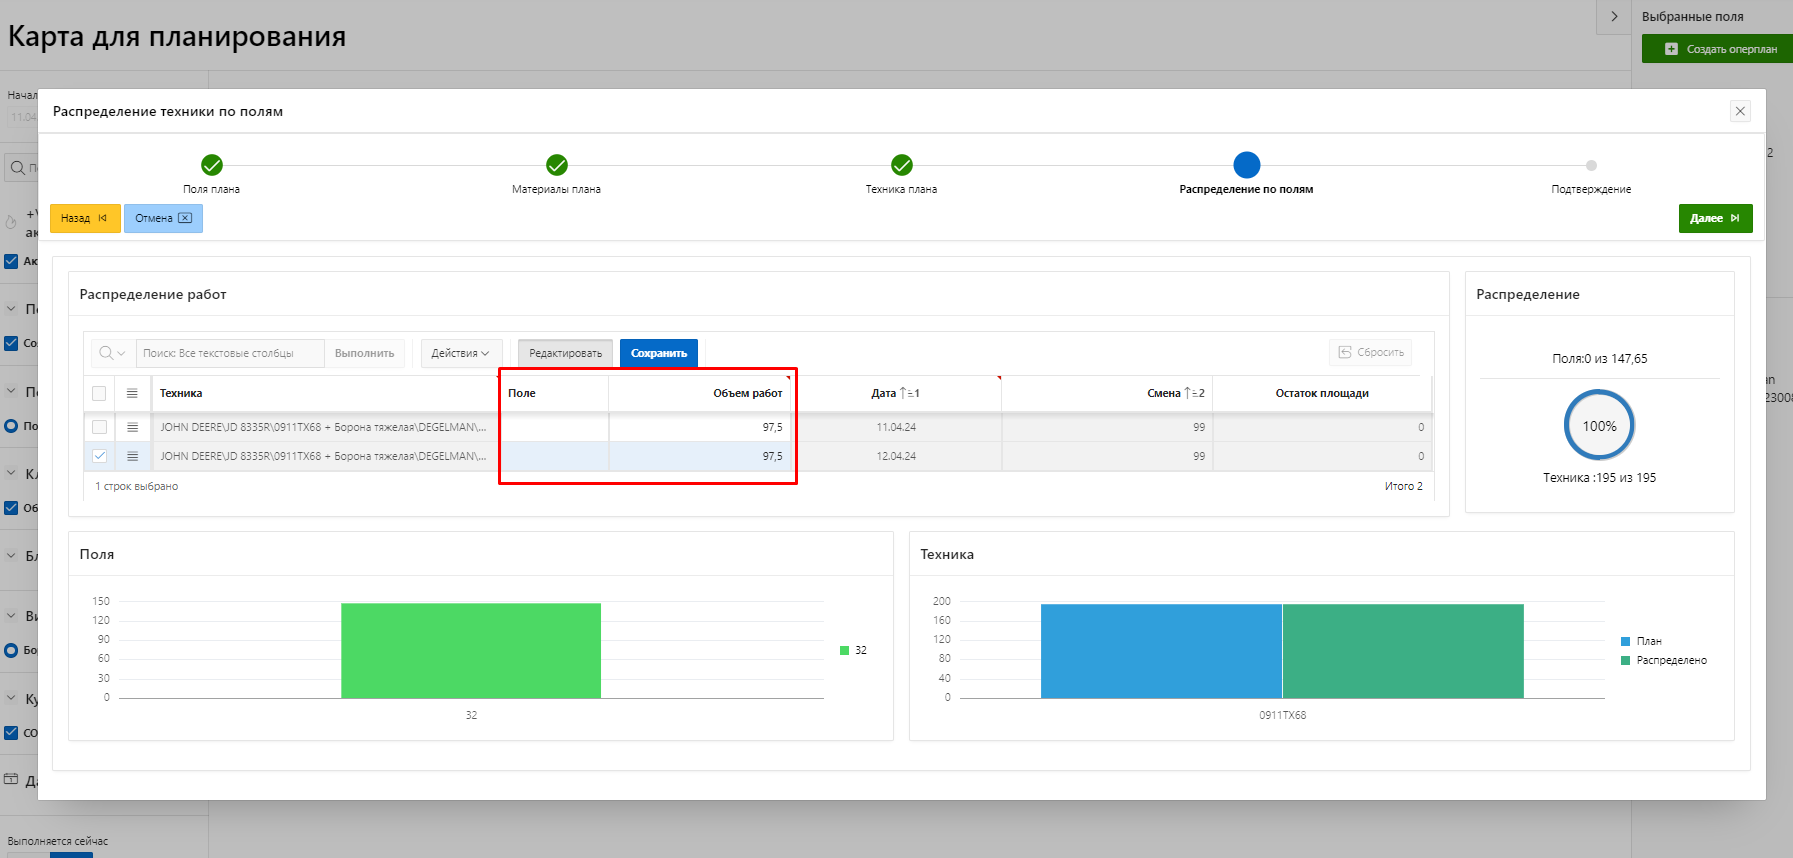1793x858 pixels.
Task: Click the completed Поля плана step icon
Action: pyautogui.click(x=212, y=165)
